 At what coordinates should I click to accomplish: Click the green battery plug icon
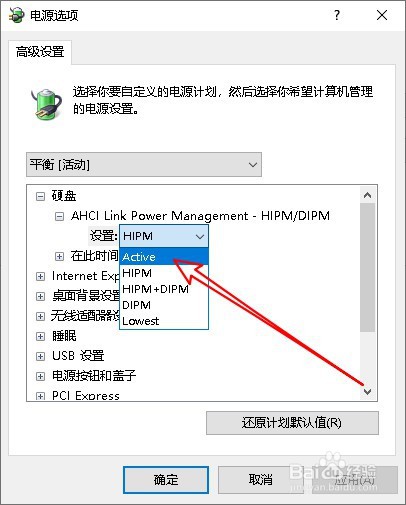point(46,104)
